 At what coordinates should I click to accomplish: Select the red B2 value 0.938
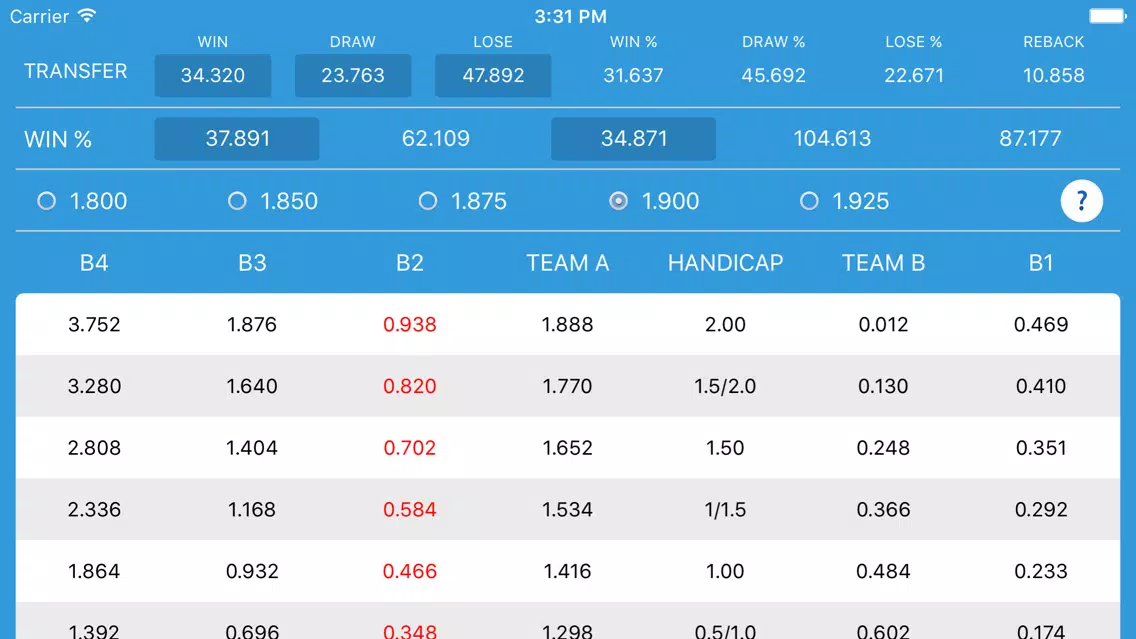point(409,325)
